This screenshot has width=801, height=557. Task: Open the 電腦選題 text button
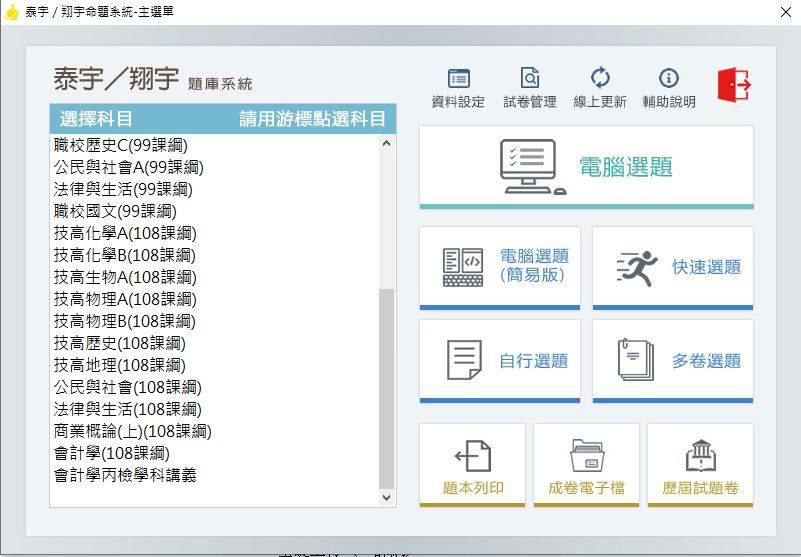coord(626,167)
